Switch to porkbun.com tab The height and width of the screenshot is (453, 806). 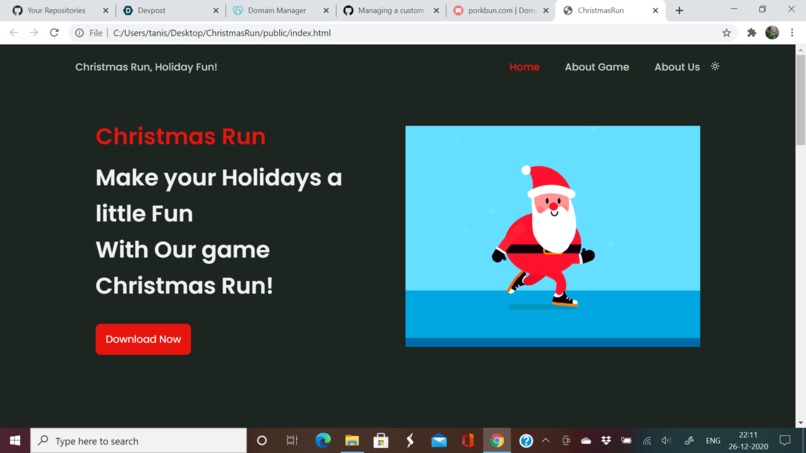click(x=501, y=10)
